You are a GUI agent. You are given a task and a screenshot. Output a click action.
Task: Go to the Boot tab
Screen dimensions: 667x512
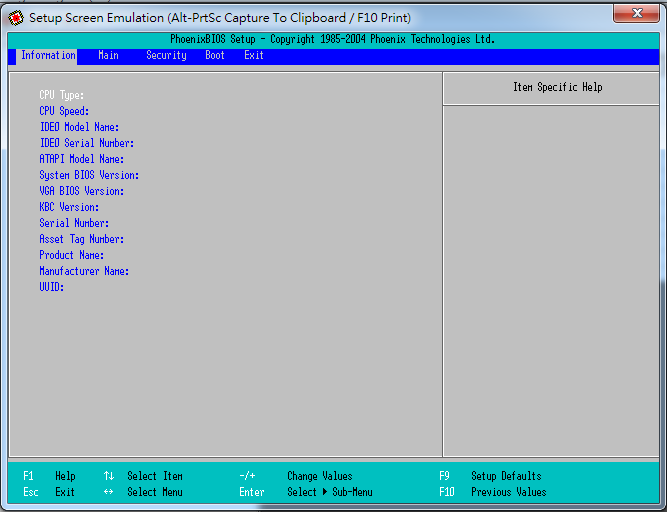click(215, 55)
